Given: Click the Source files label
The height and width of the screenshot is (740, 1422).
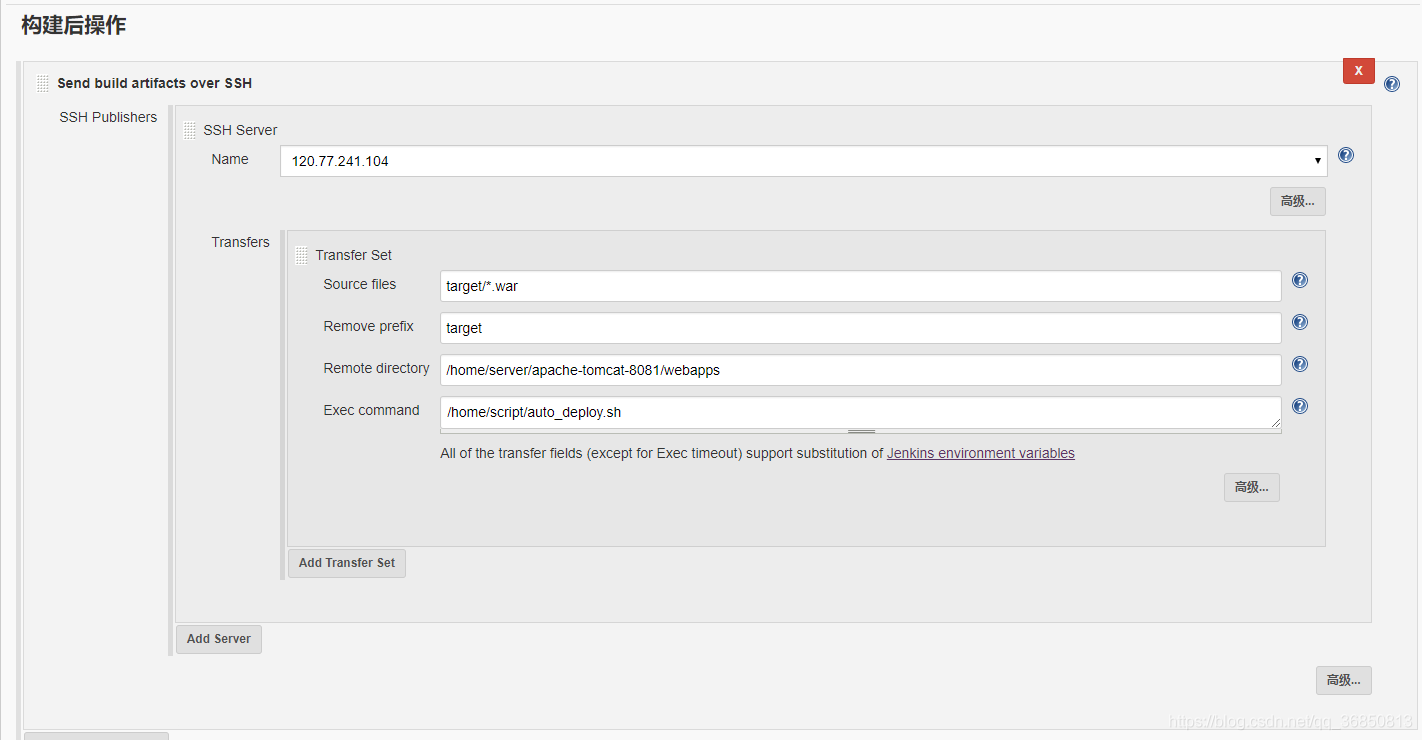Looking at the screenshot, I should [359, 284].
